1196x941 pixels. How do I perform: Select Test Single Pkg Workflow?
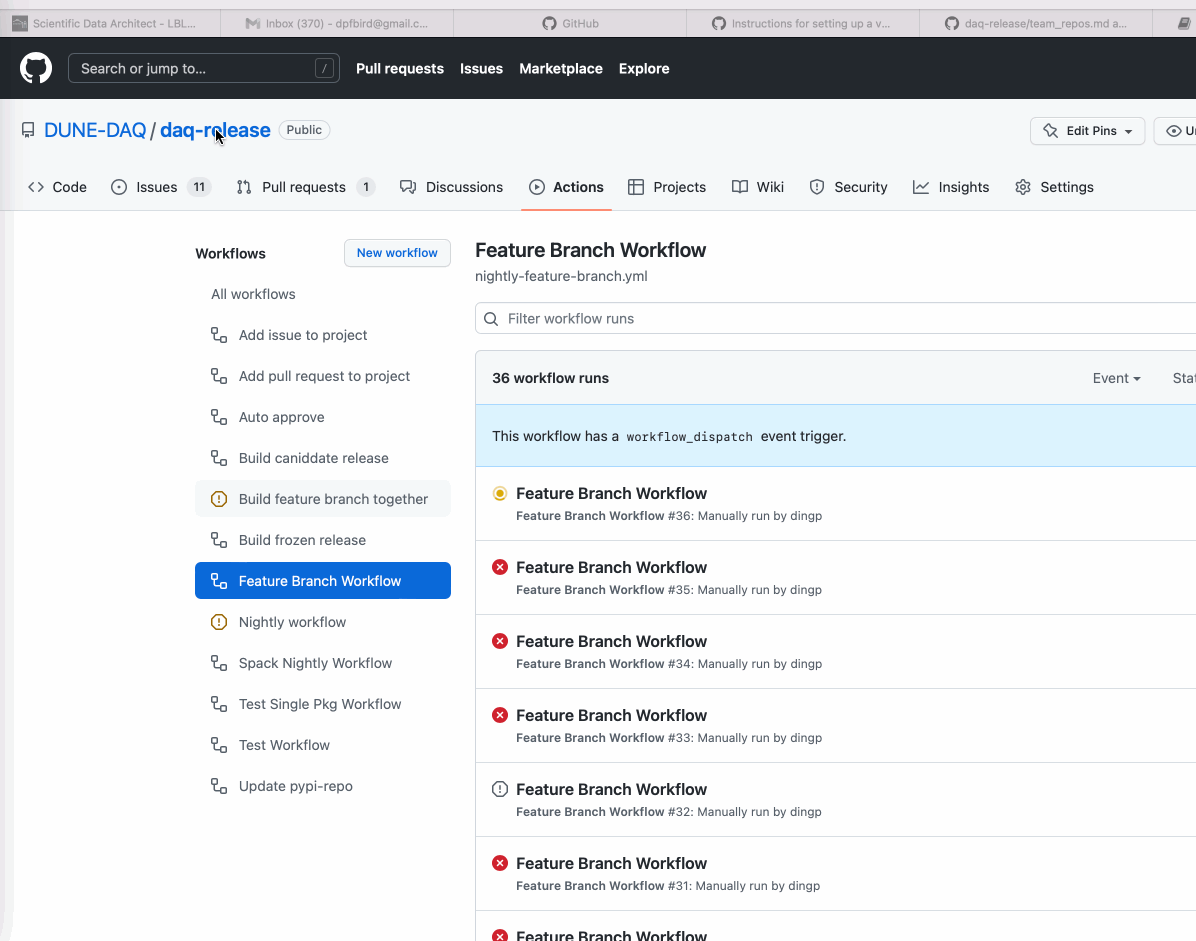click(x=323, y=704)
